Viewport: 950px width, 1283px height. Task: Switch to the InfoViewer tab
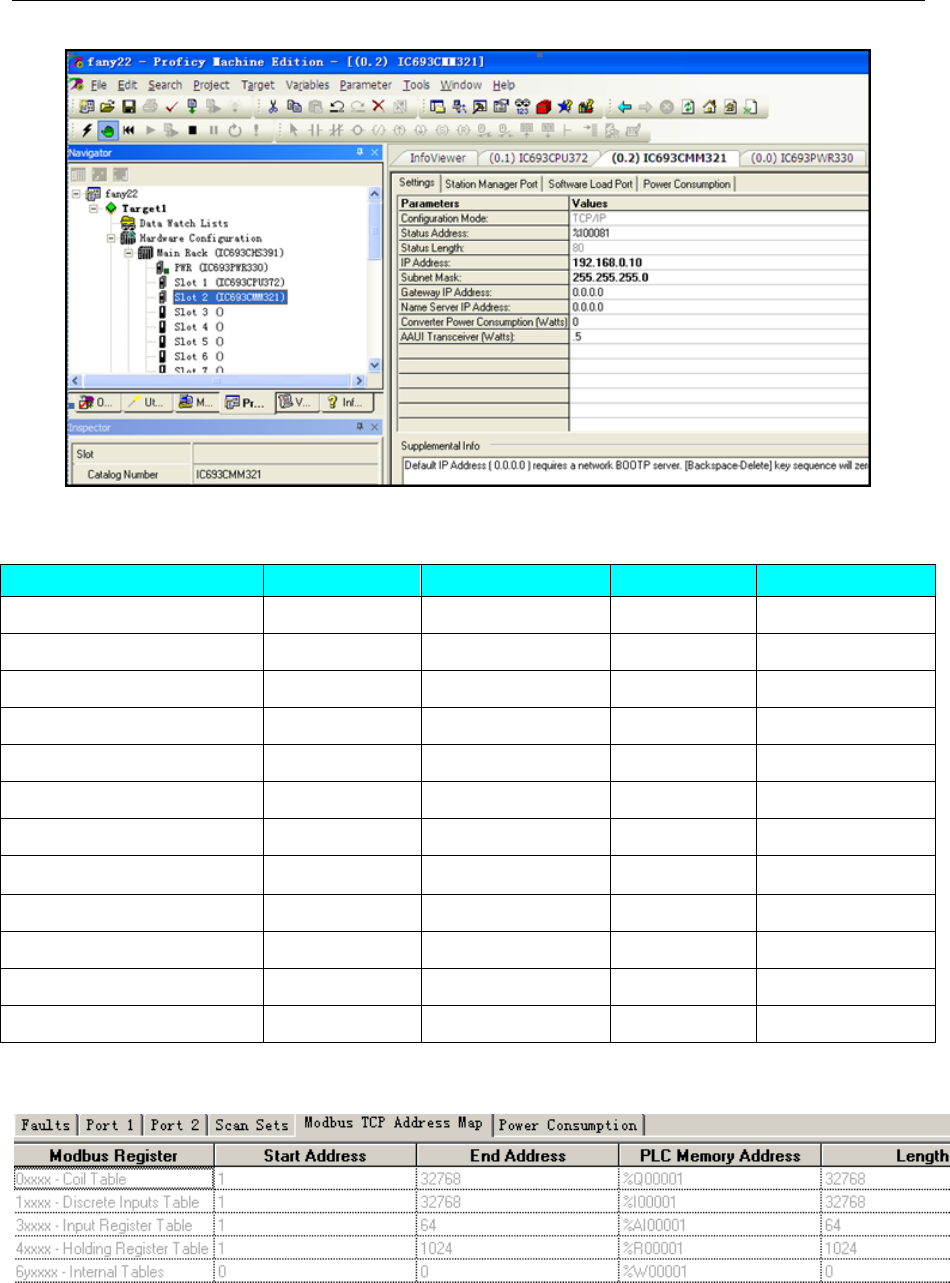437,157
